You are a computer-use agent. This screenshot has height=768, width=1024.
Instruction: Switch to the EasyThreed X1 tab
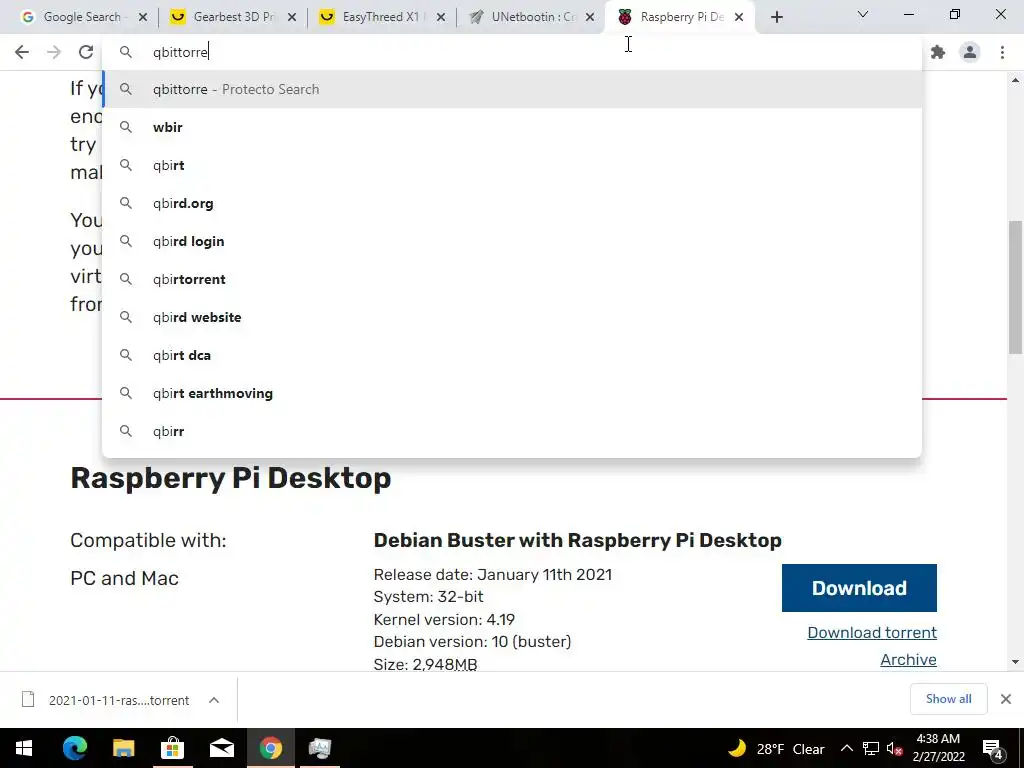pos(372,17)
